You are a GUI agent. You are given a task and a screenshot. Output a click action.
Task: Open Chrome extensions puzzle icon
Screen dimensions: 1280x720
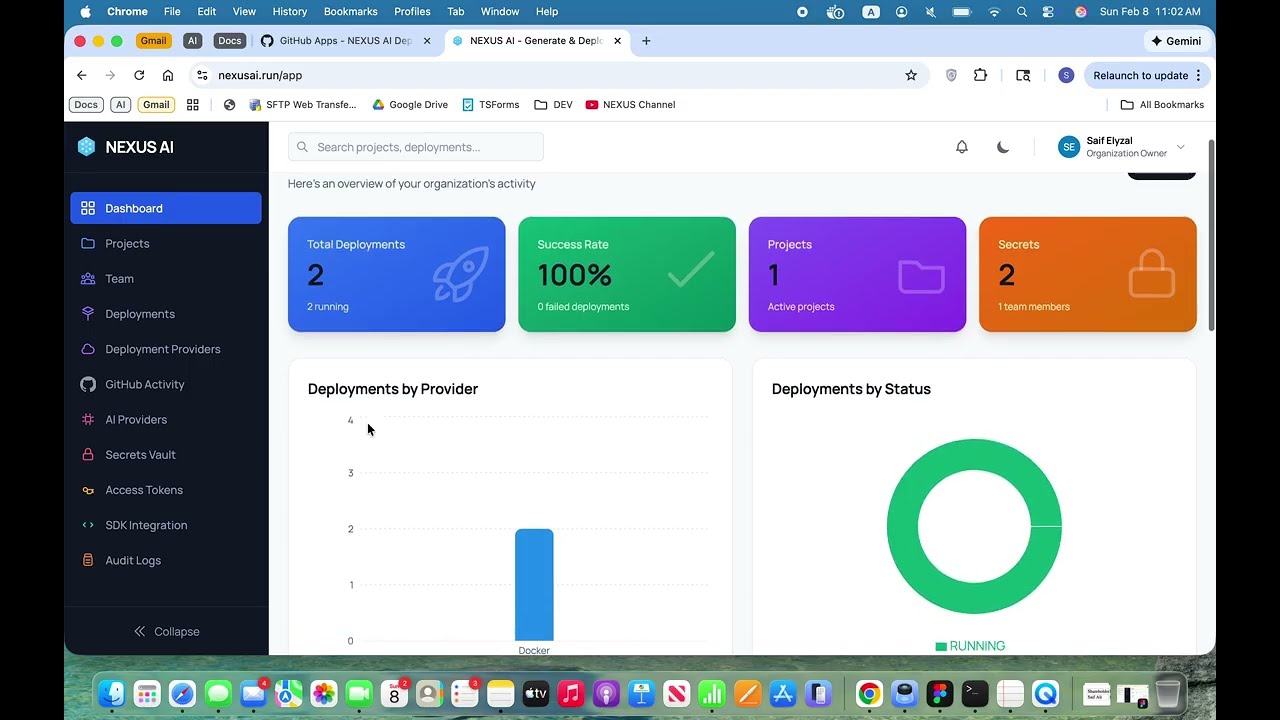[x=980, y=75]
